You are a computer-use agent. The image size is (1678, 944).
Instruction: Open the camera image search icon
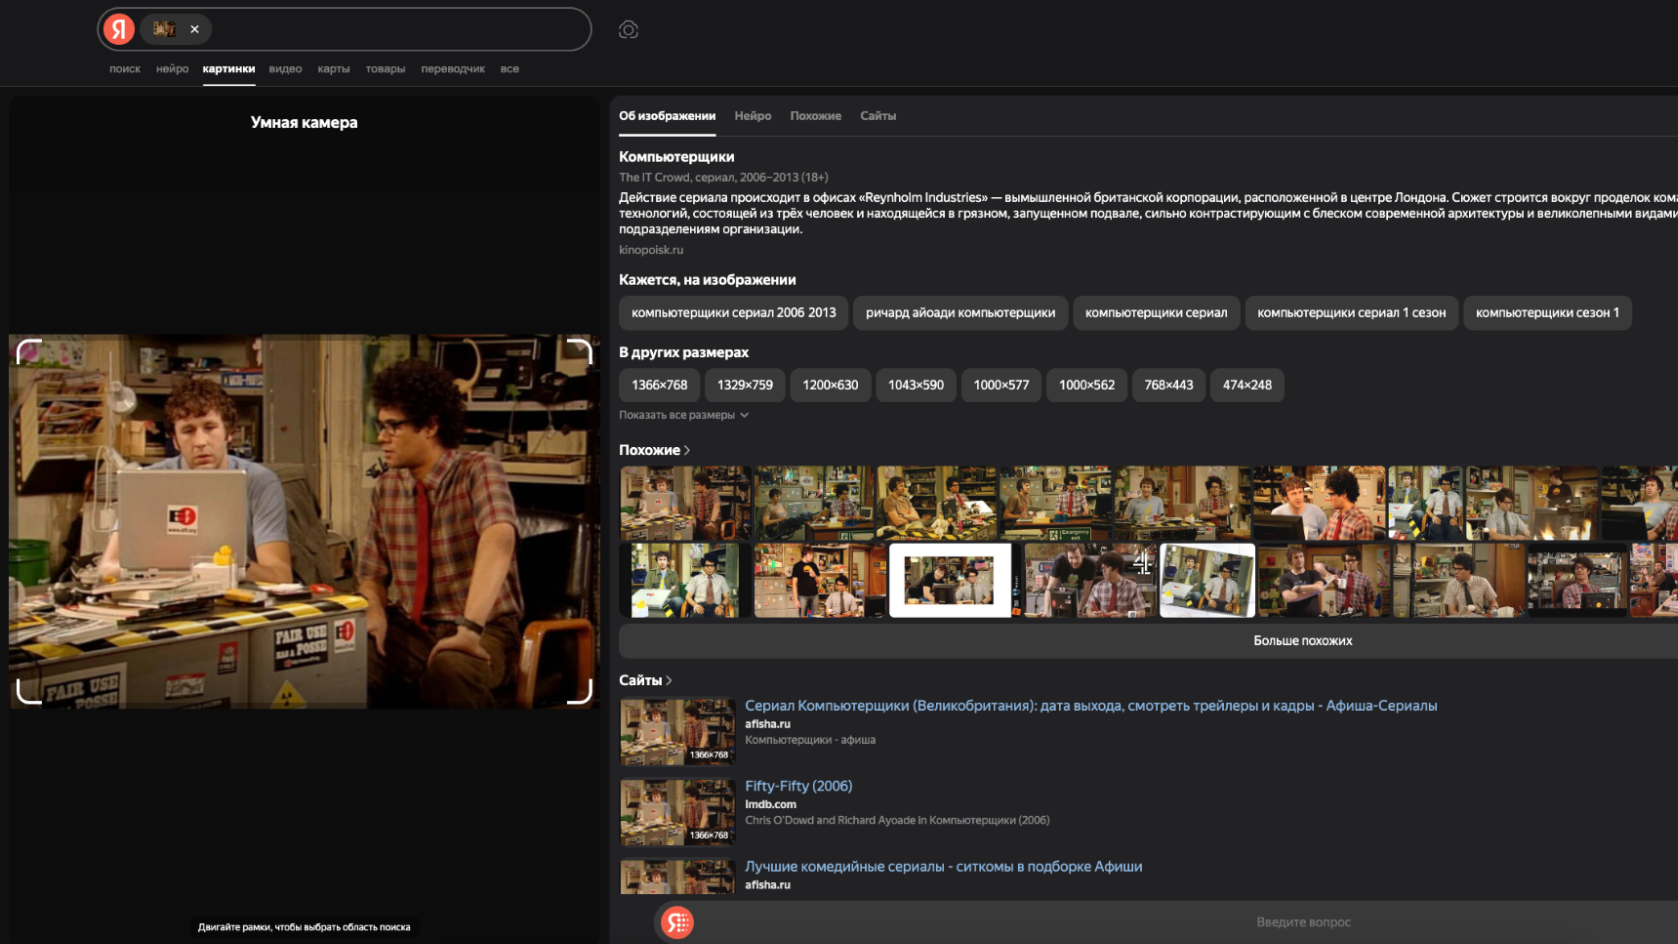coord(628,30)
